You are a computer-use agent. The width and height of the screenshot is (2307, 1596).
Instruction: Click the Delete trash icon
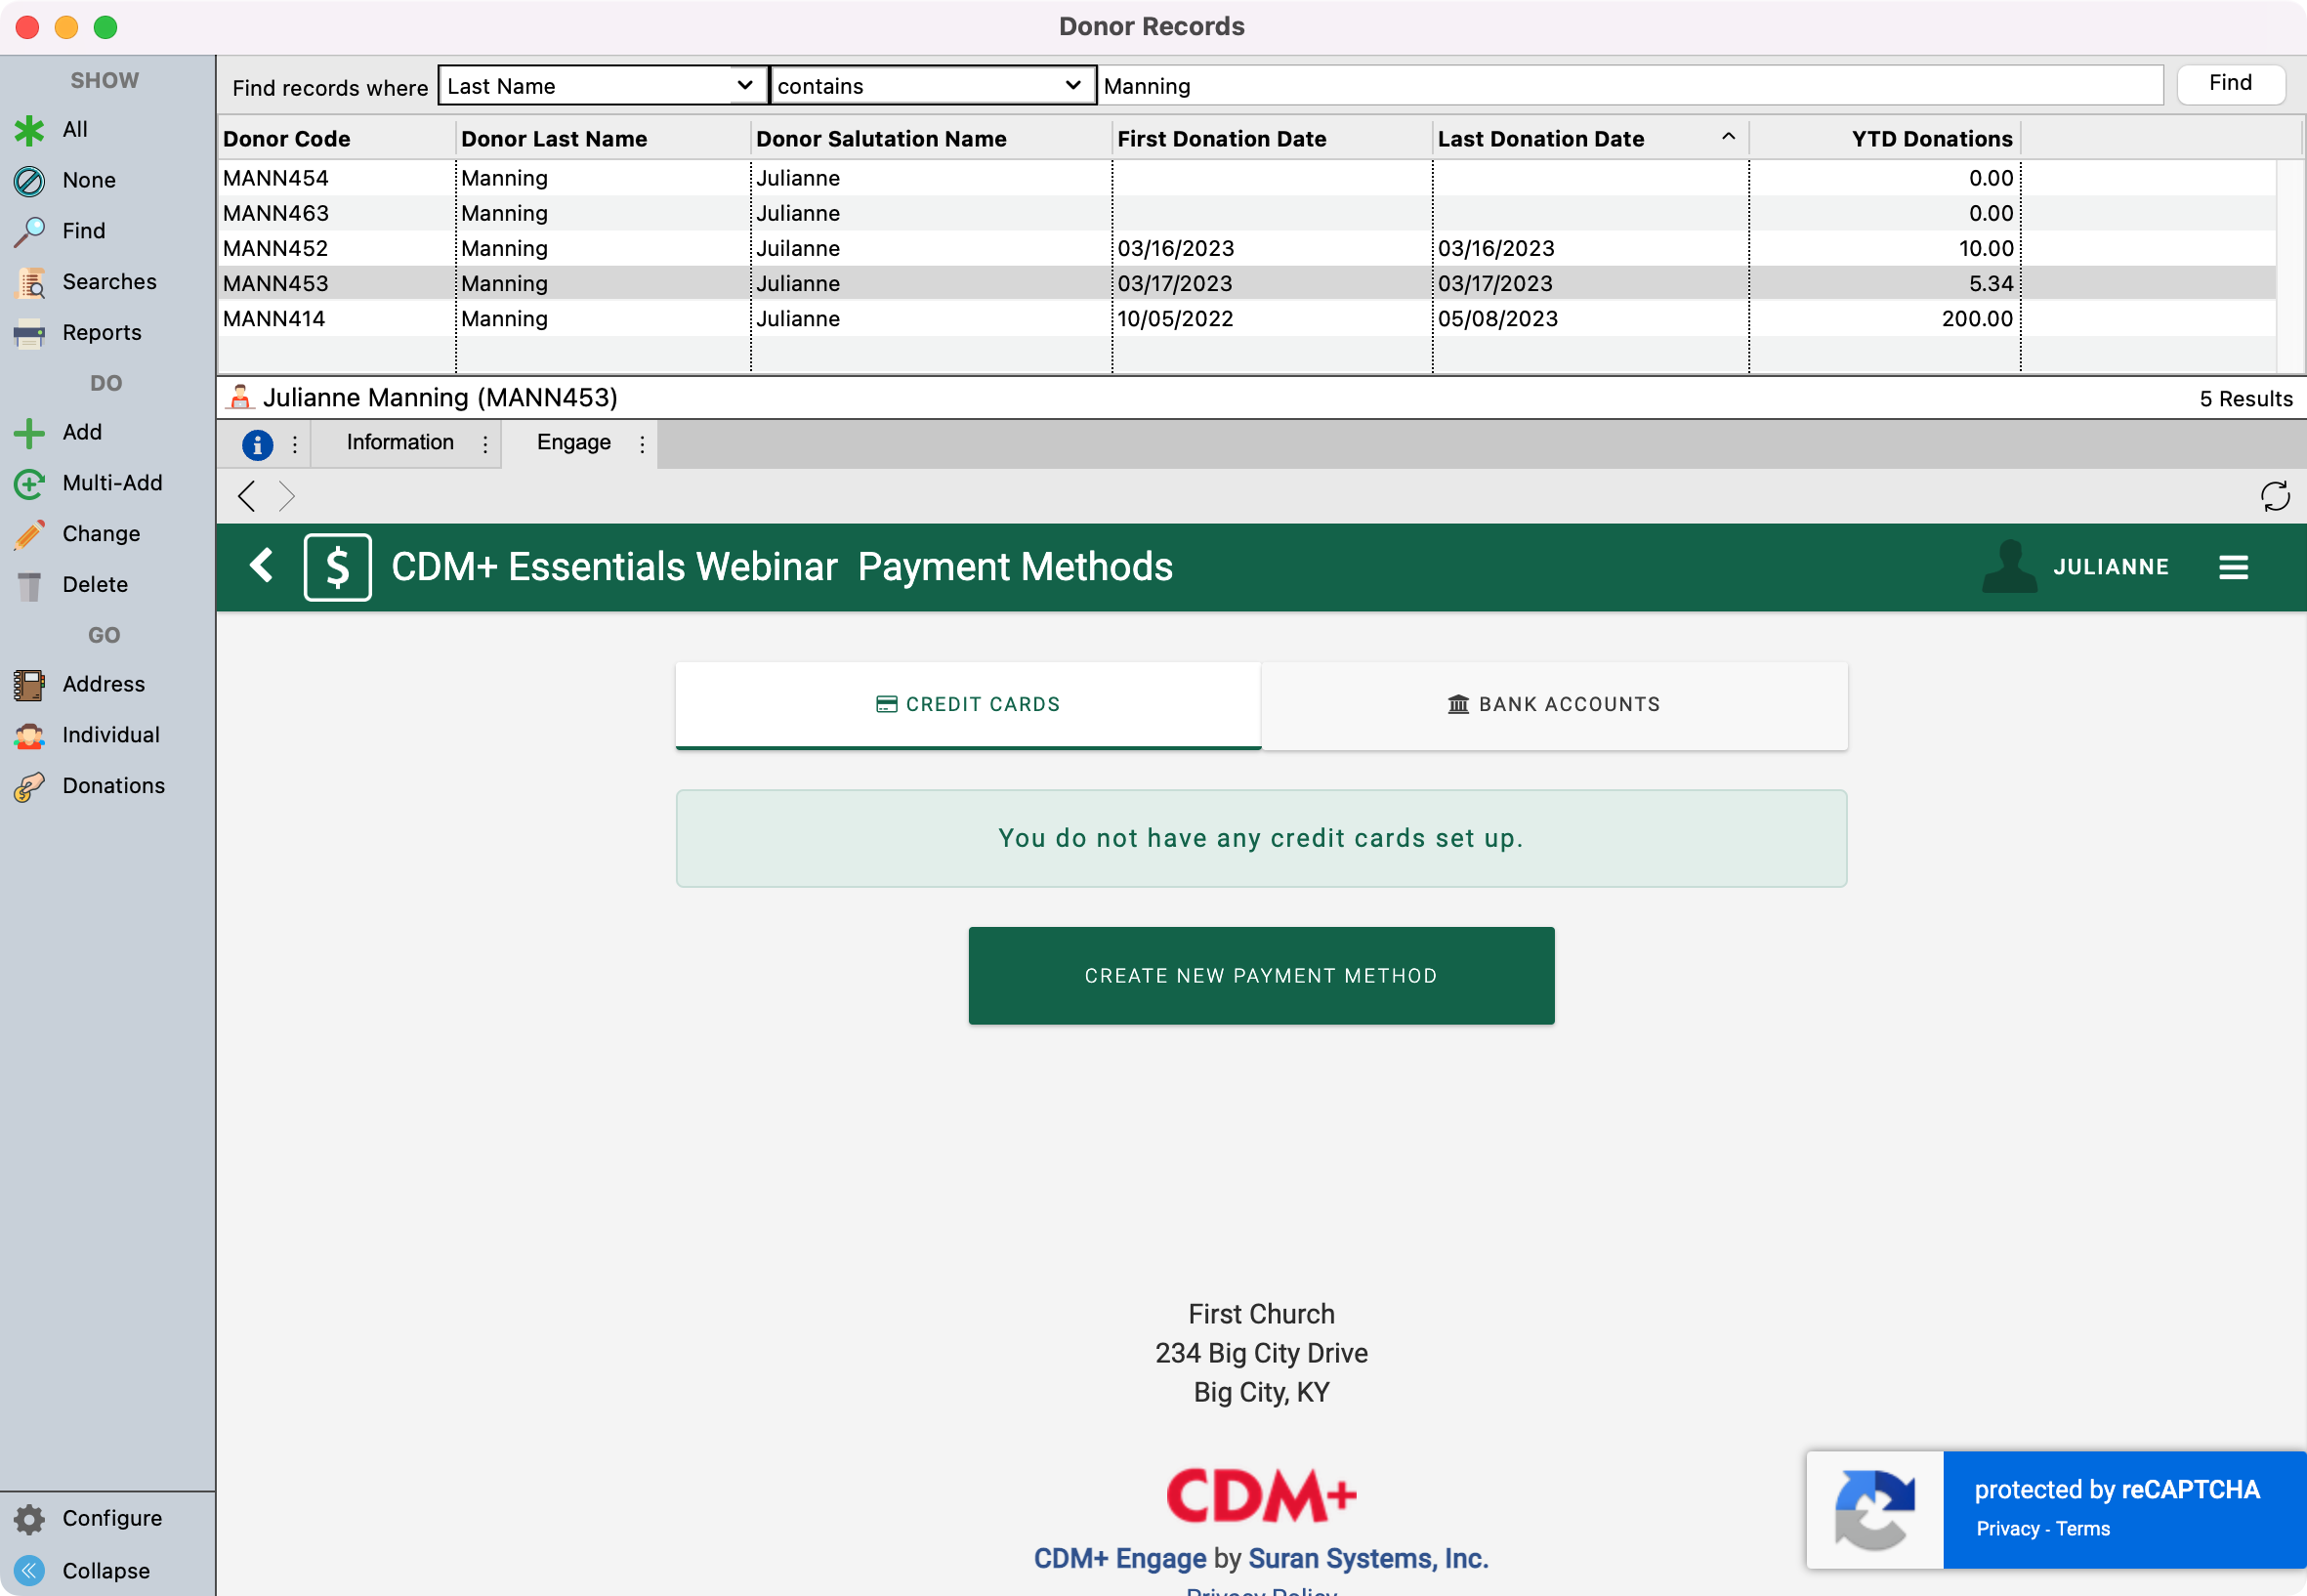30,585
